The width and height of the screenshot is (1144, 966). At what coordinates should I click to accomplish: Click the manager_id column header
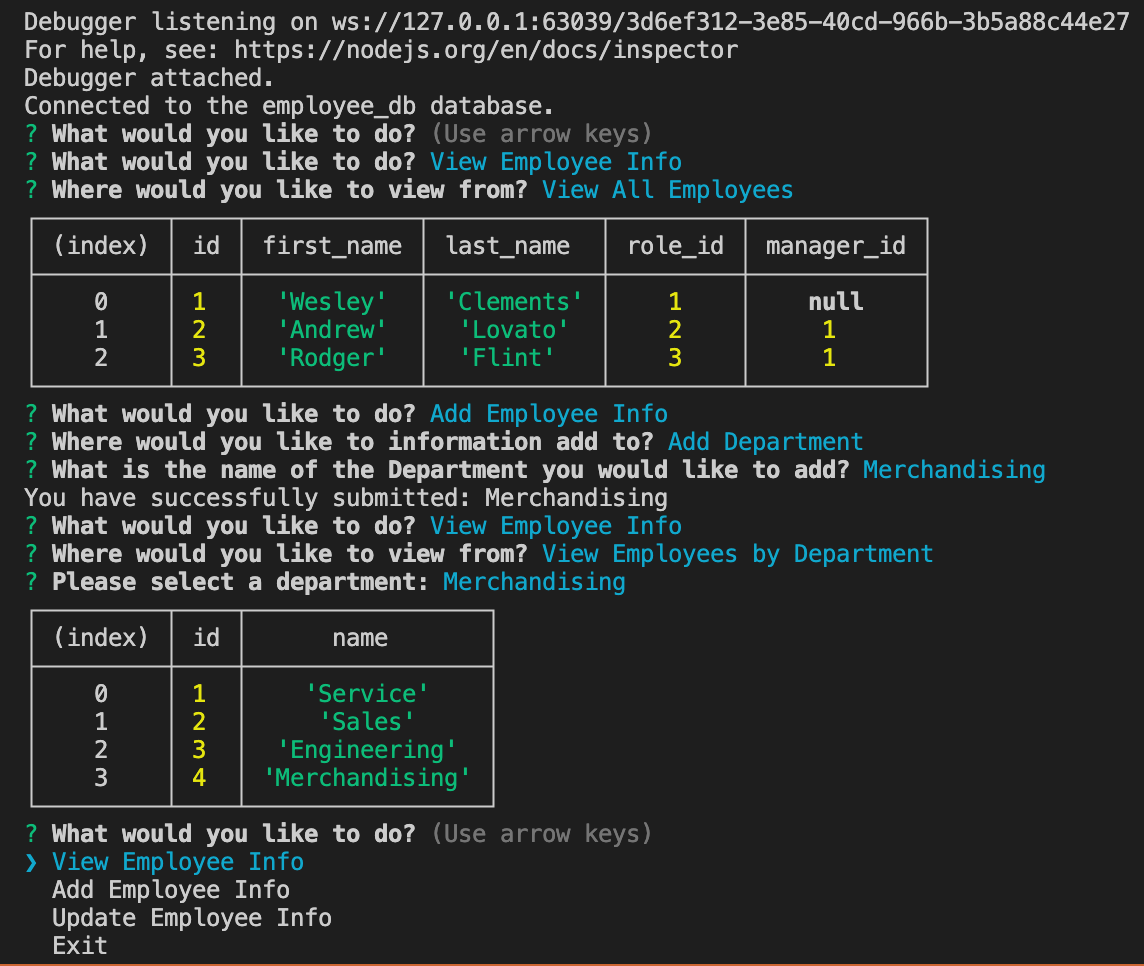tap(836, 246)
